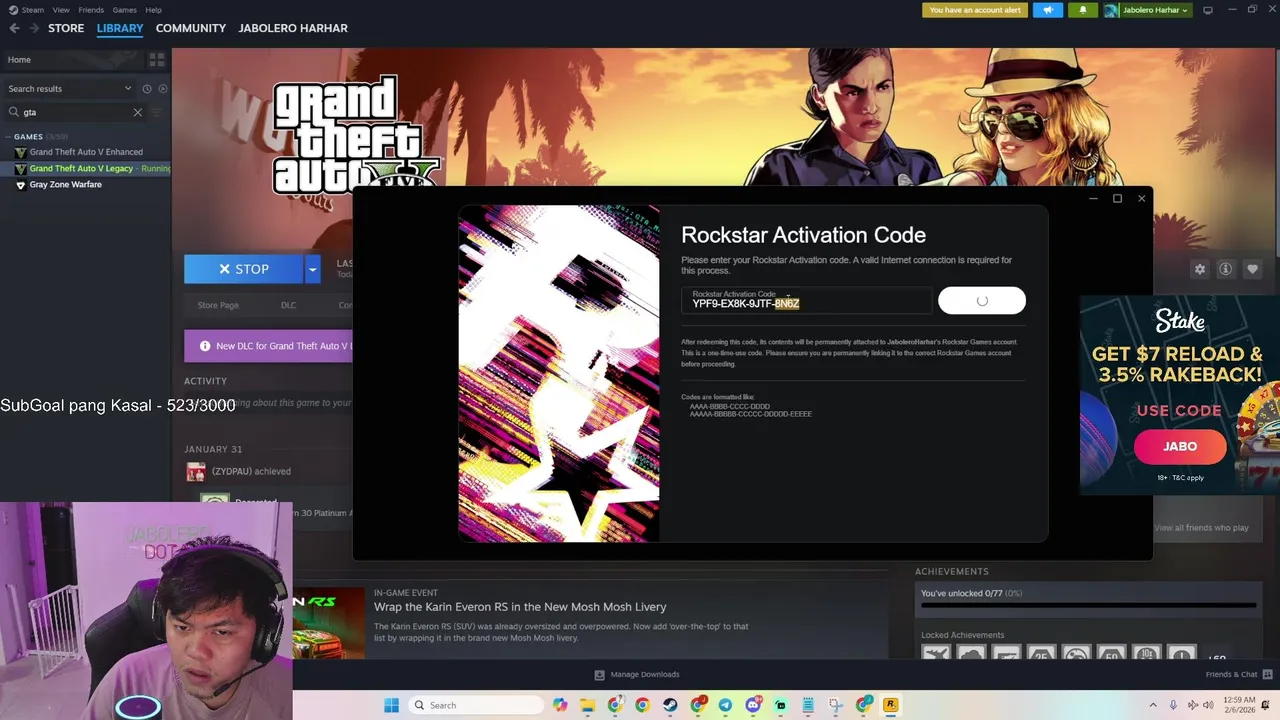Switch to the LIBRARY tab

coord(120,28)
